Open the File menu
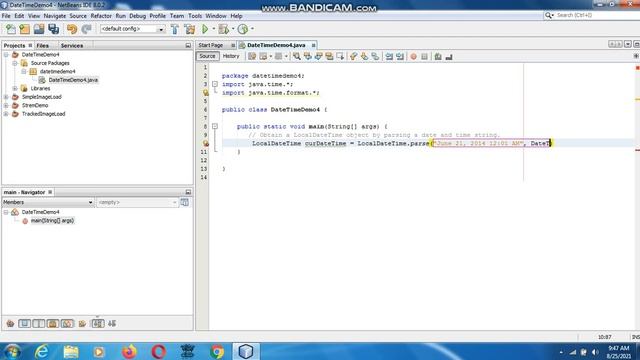This screenshot has height=360, width=640. (x=6, y=16)
